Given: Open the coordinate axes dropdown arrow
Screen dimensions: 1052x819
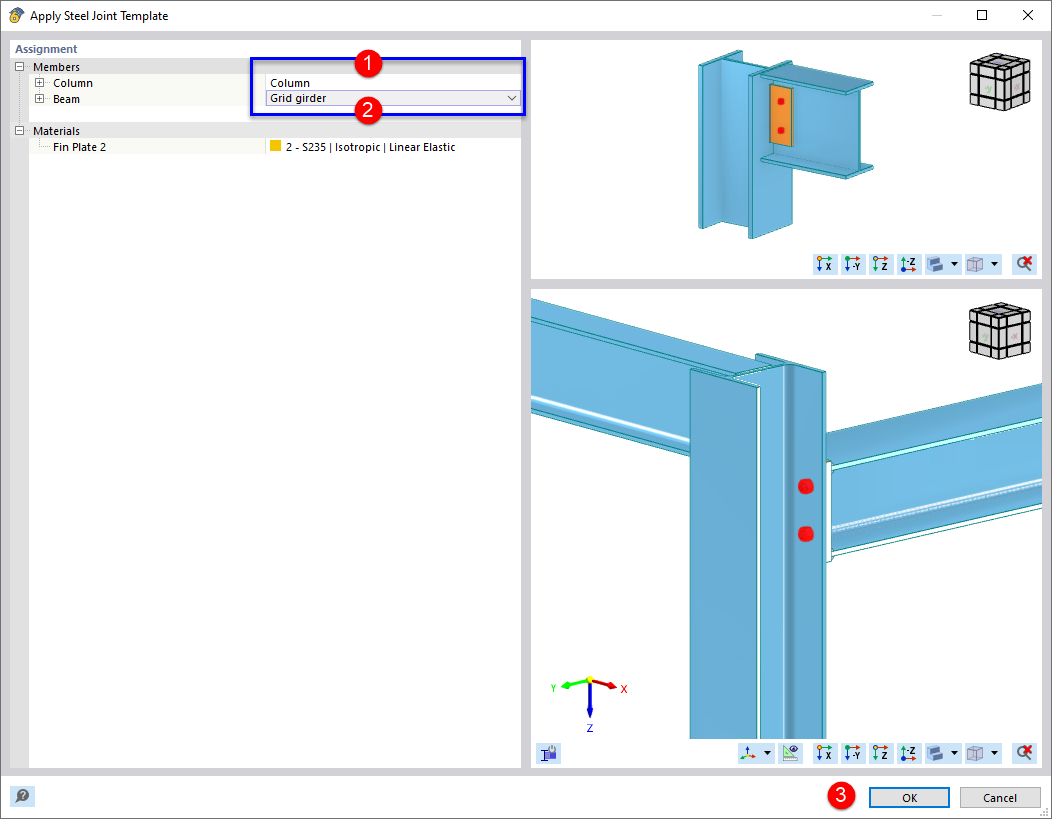Looking at the screenshot, I should [767, 753].
